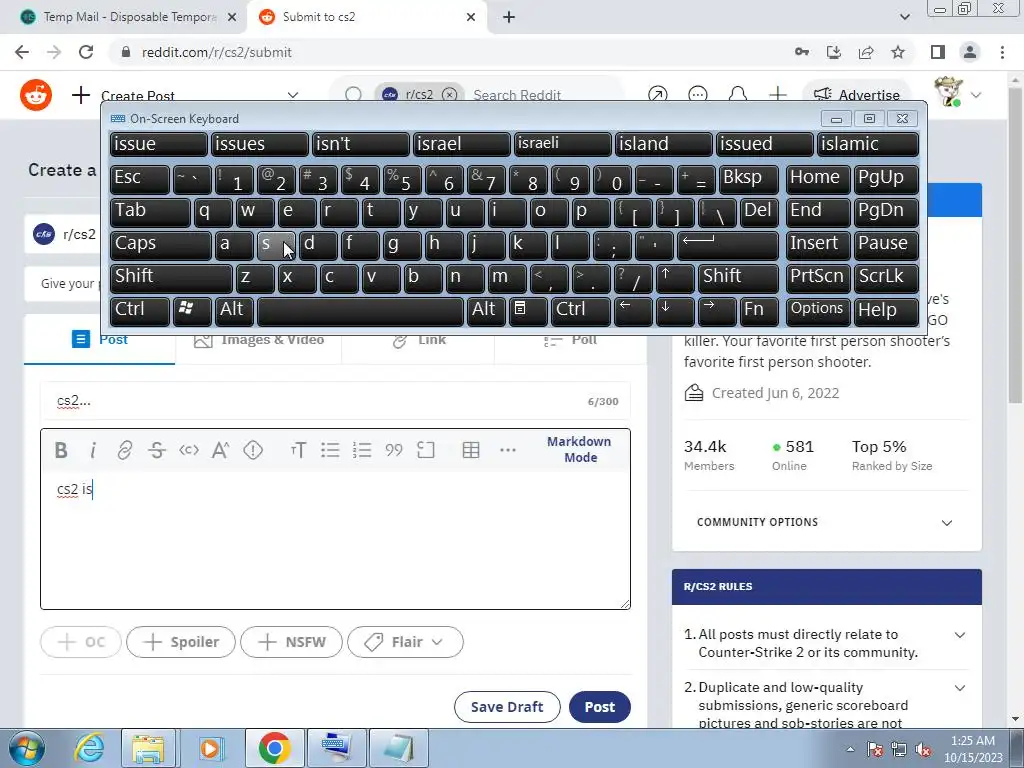Screen dimensions: 1024x768
Task: Insert a quote block
Action: pyautogui.click(x=394, y=450)
